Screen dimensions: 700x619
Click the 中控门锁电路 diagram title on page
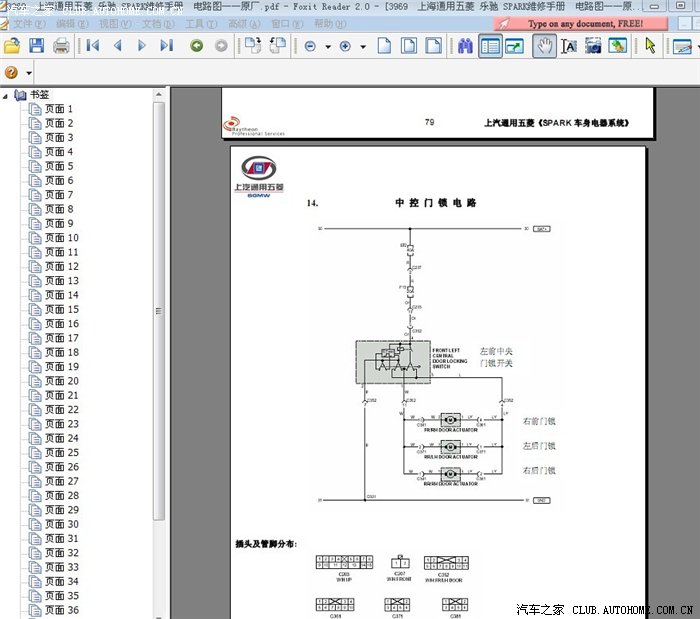coord(436,203)
